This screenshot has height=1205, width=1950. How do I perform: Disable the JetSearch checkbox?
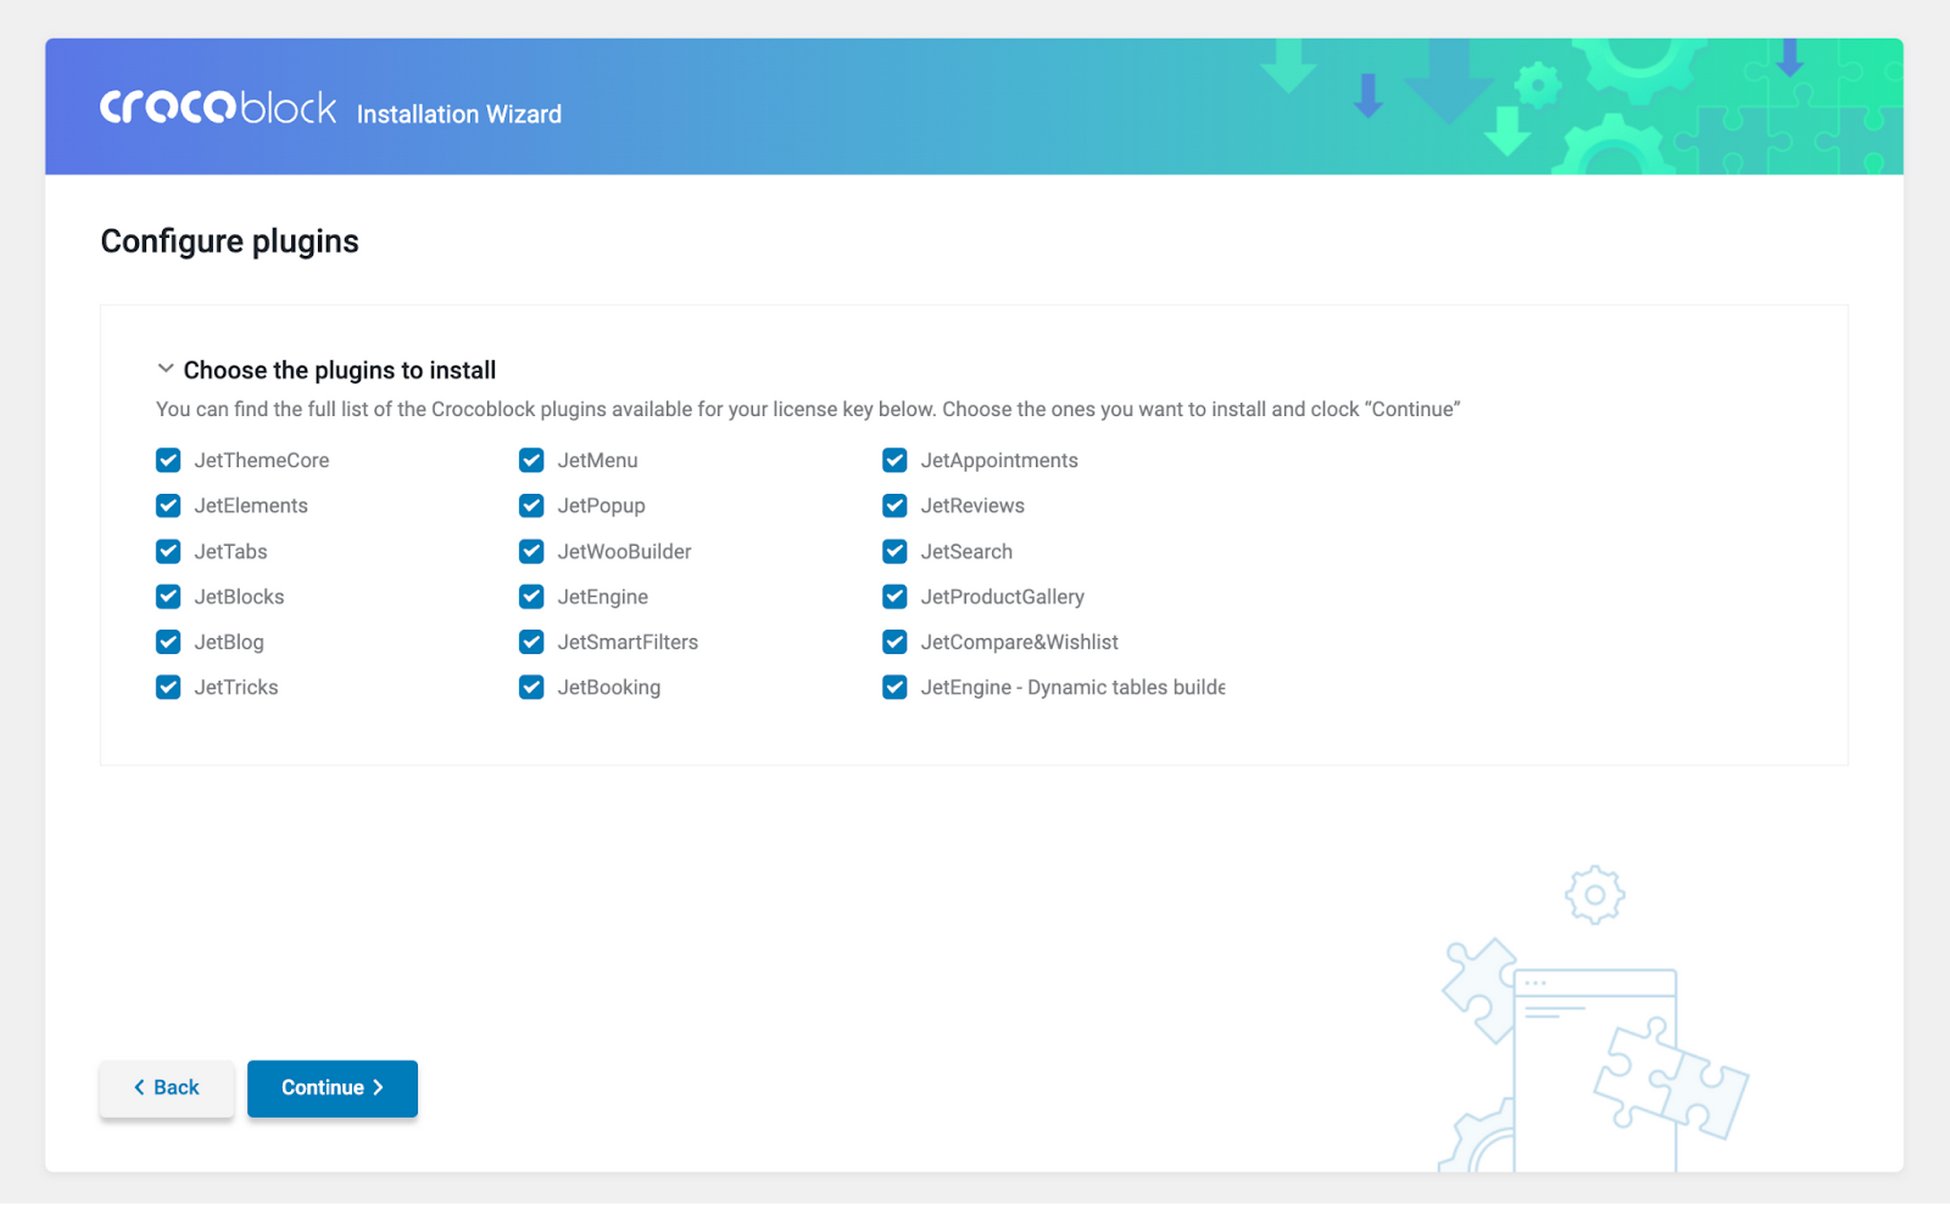click(894, 551)
